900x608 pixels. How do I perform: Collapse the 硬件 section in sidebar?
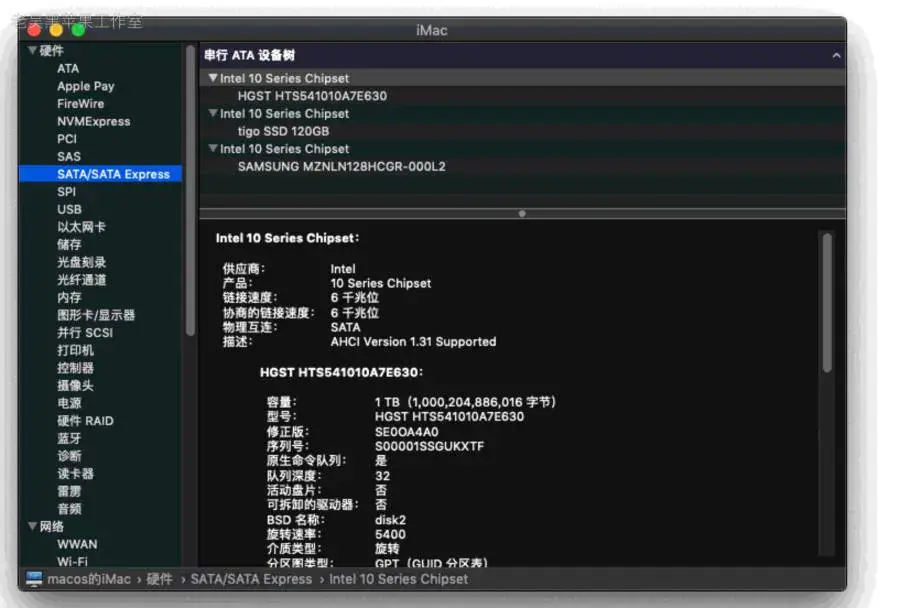coord(33,51)
